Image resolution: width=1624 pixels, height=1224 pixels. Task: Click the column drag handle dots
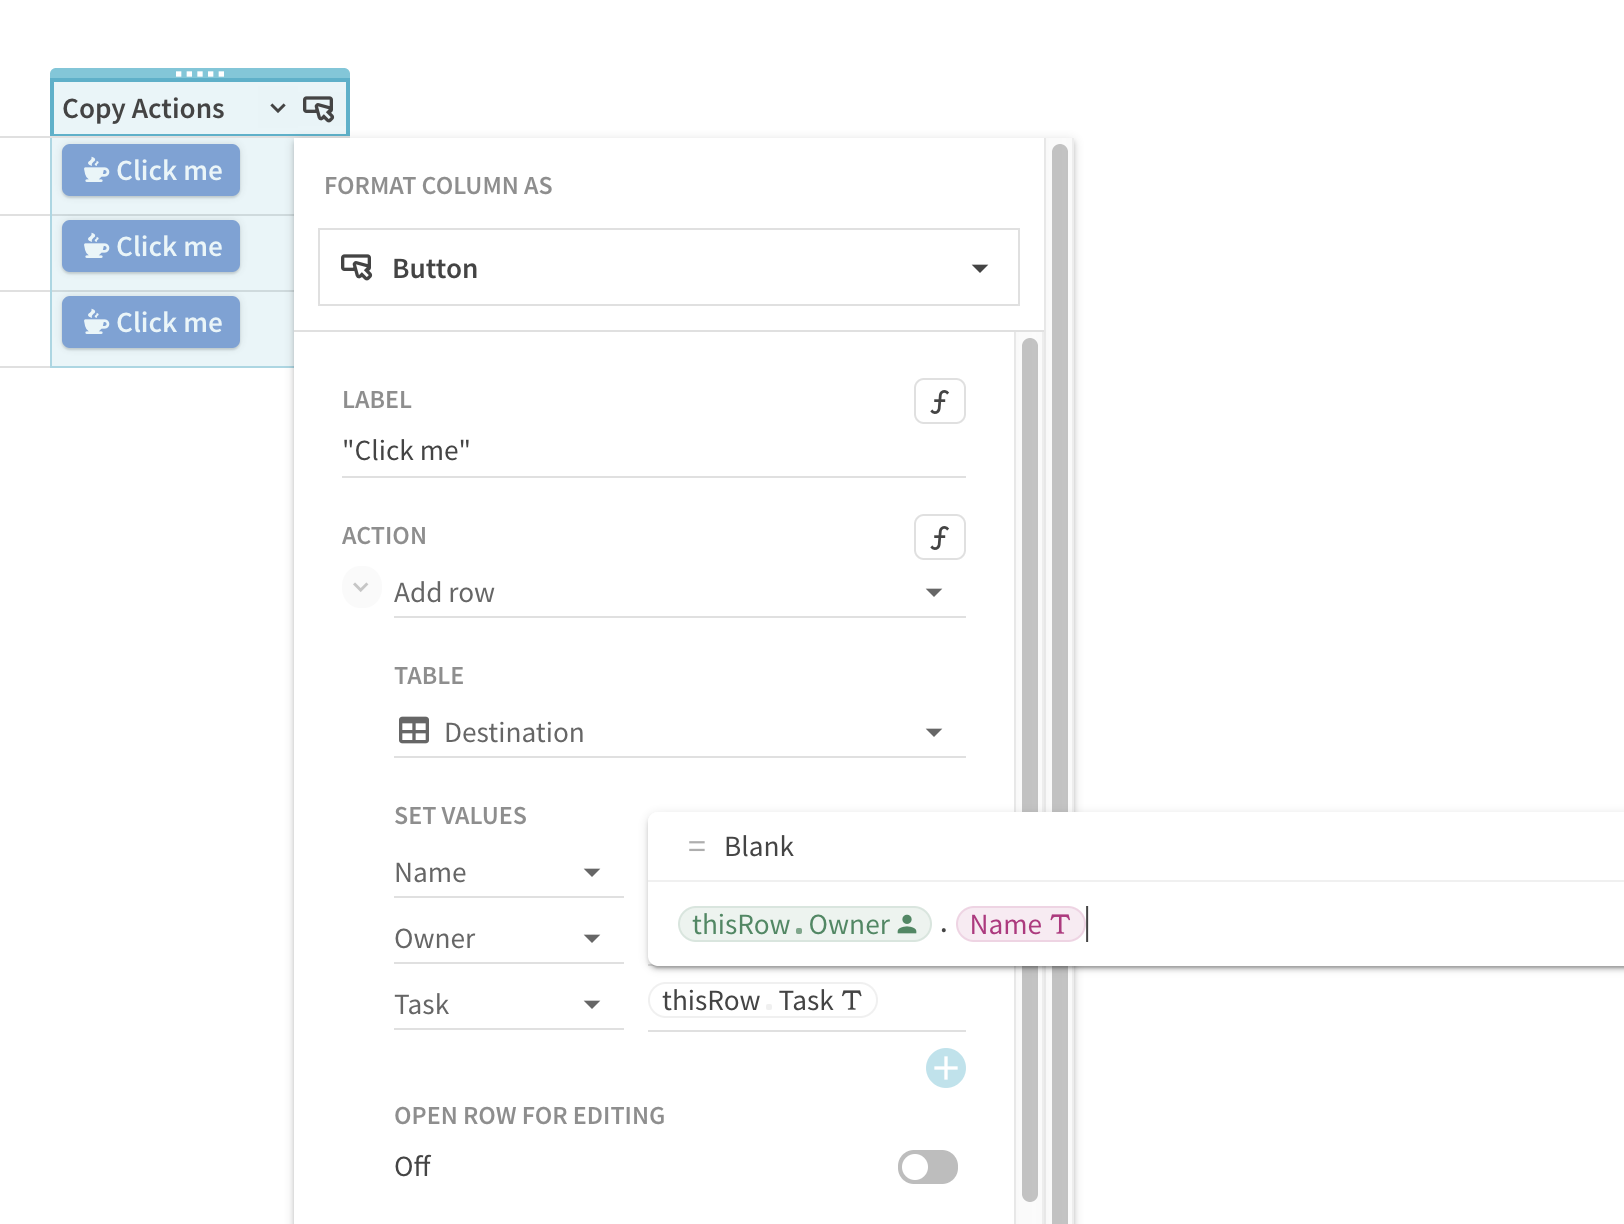pos(200,74)
